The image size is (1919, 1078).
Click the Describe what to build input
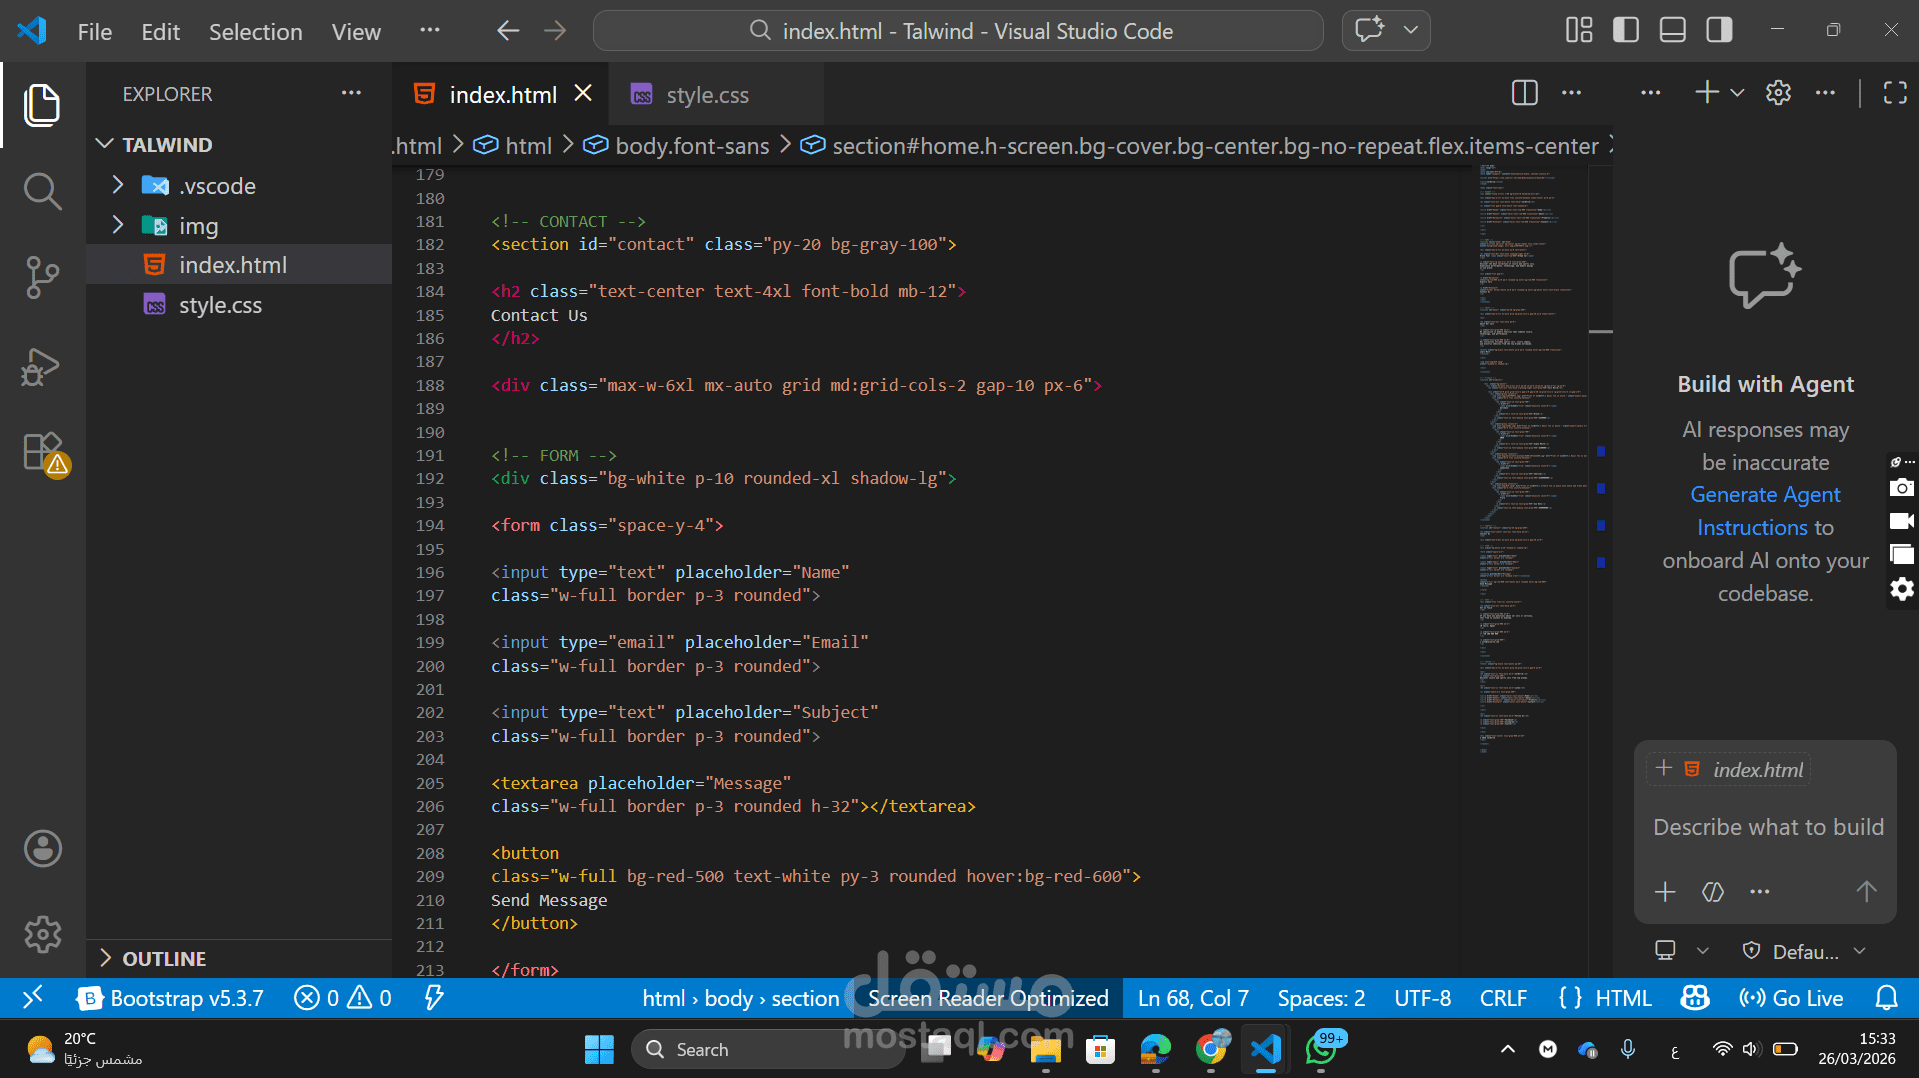[x=1767, y=827]
